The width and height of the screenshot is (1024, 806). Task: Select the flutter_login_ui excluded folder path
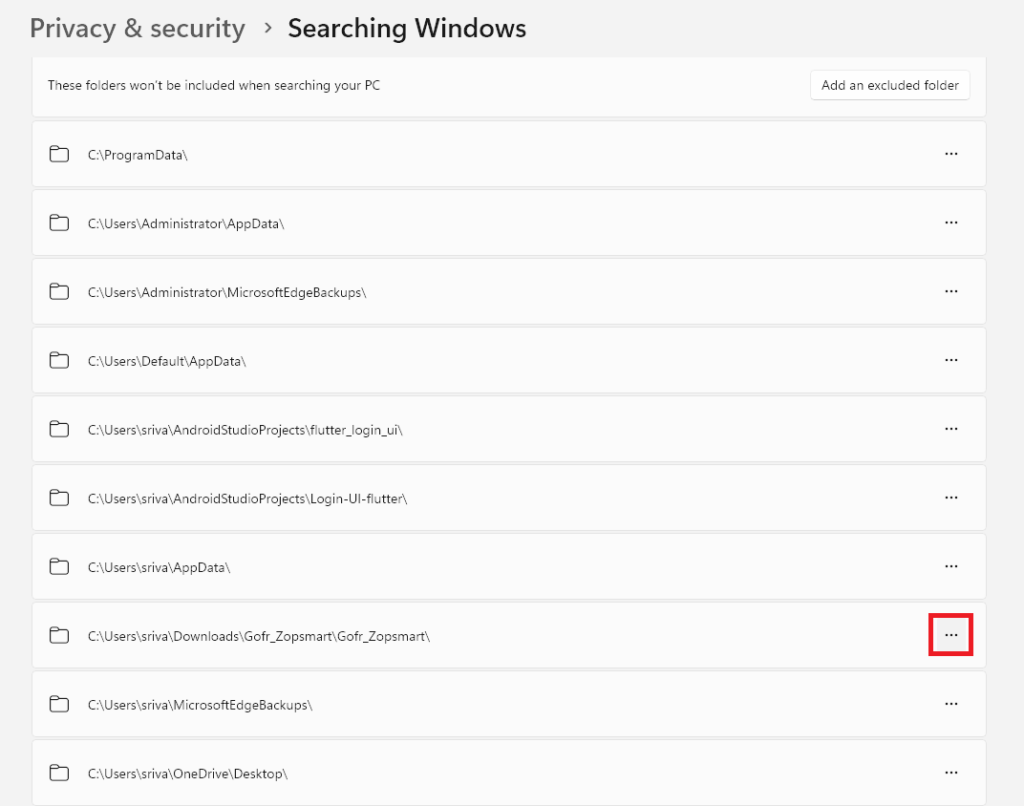pyautogui.click(x=245, y=430)
